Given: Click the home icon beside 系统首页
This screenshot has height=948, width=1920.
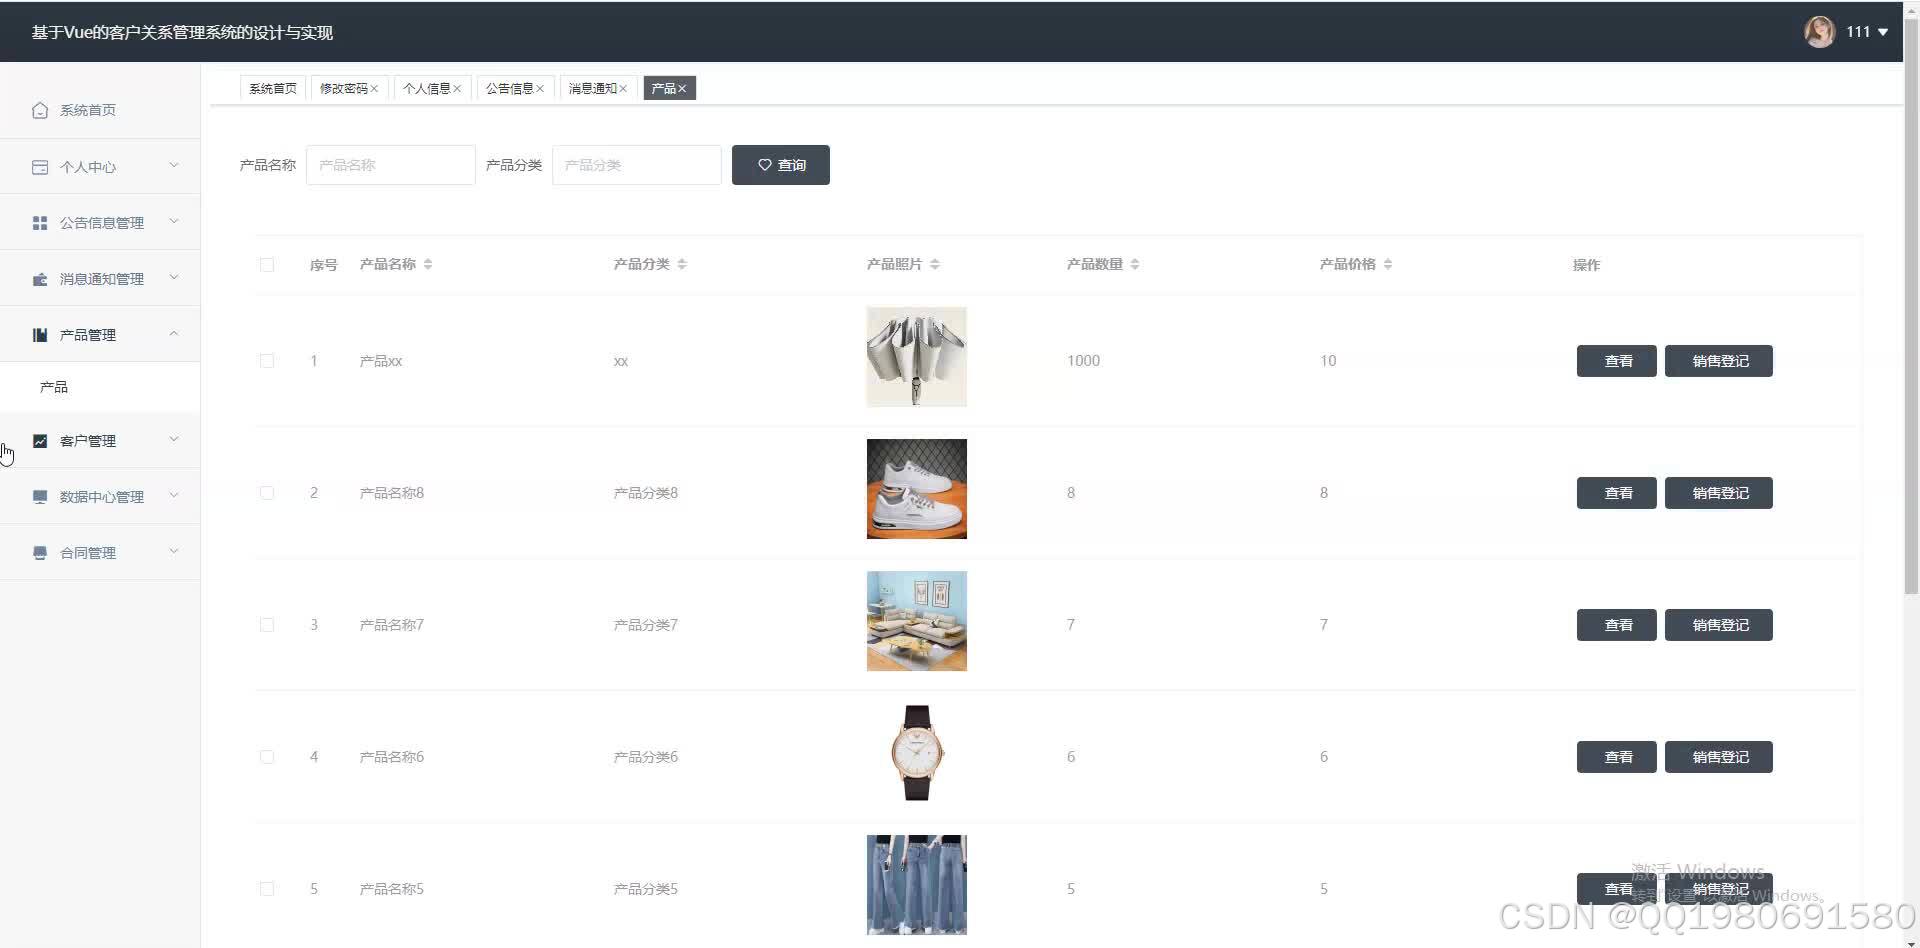Looking at the screenshot, I should [x=40, y=110].
